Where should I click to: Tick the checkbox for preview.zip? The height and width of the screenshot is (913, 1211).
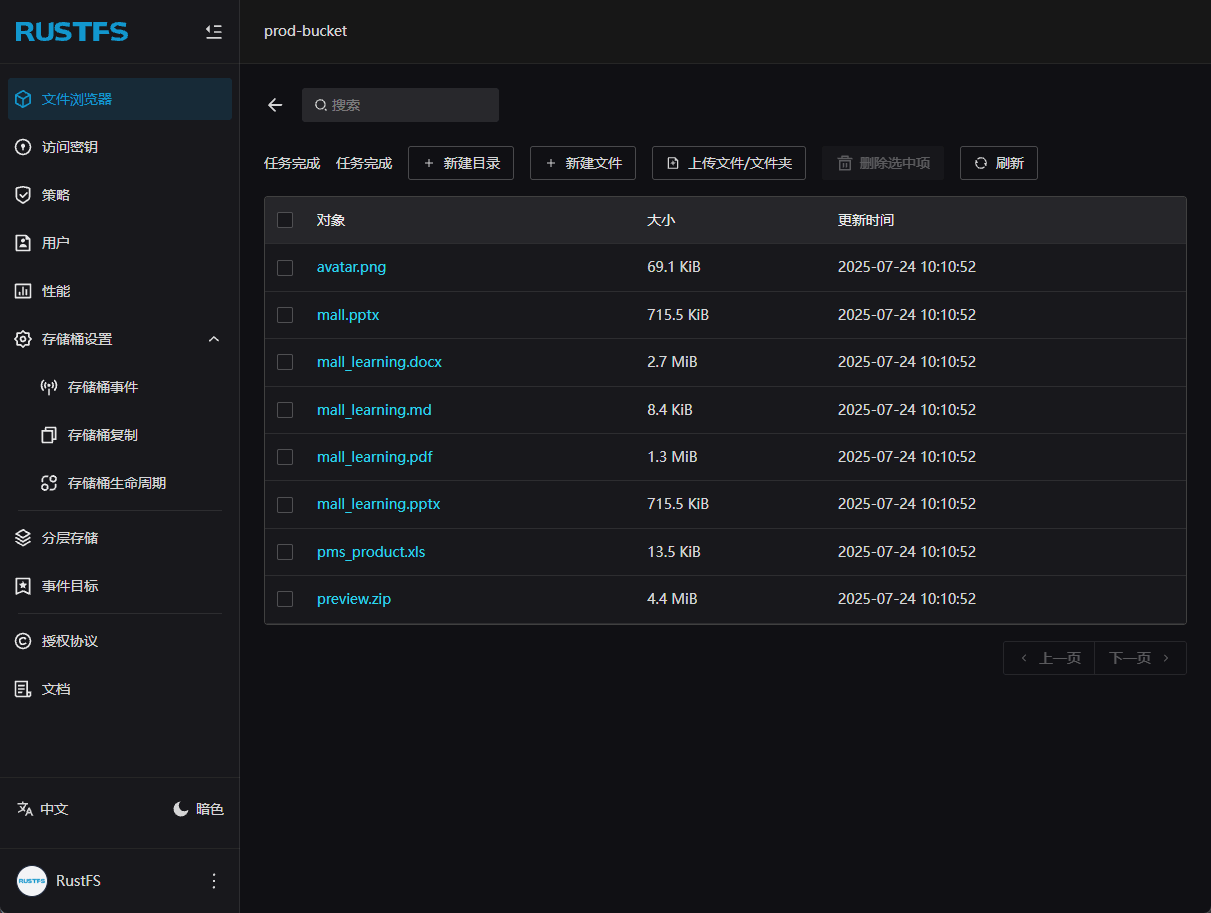coord(285,599)
